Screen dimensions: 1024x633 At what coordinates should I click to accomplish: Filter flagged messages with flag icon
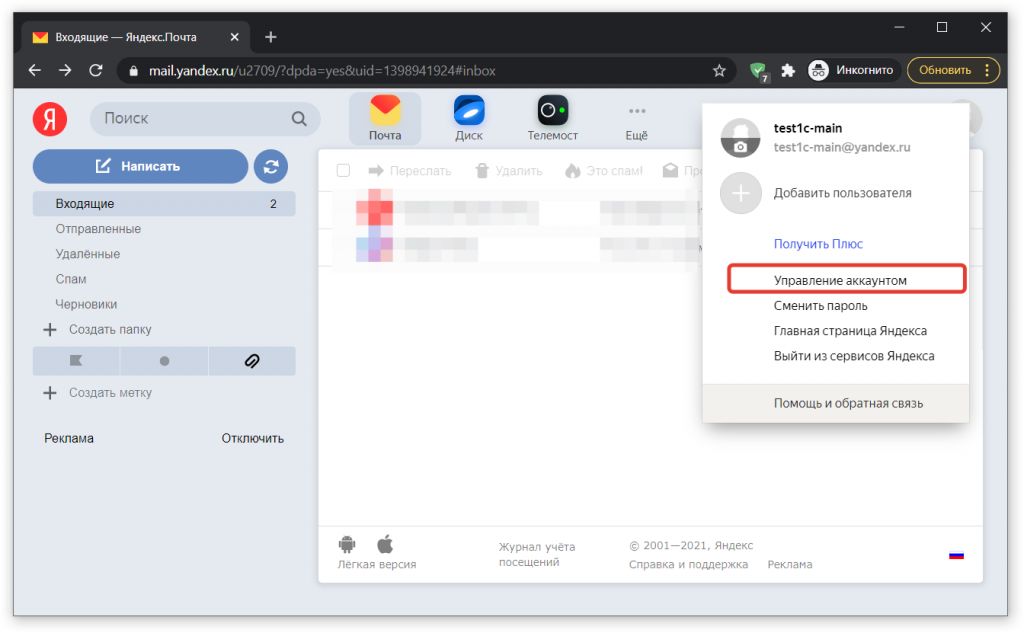tap(76, 361)
